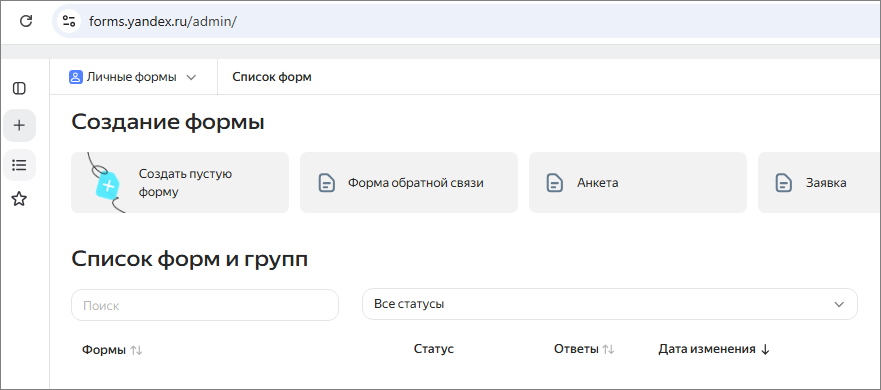Open favorites via the star icon
The height and width of the screenshot is (390, 881).
point(19,198)
